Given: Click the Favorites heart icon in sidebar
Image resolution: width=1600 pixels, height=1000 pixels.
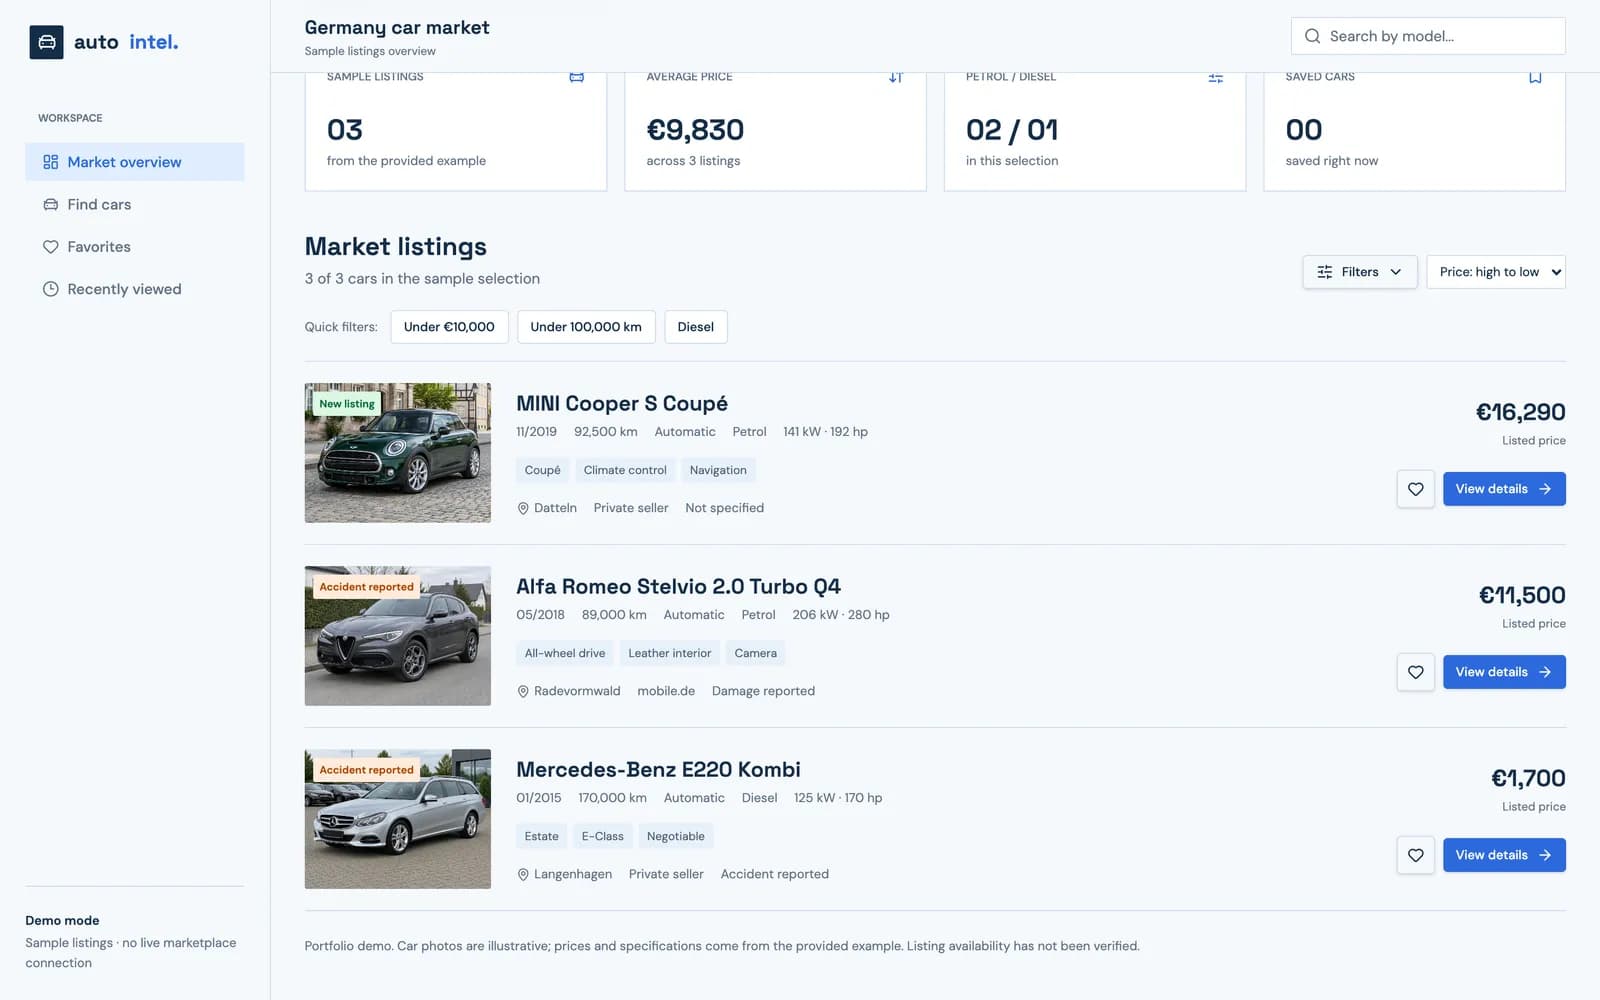Looking at the screenshot, I should coord(50,247).
